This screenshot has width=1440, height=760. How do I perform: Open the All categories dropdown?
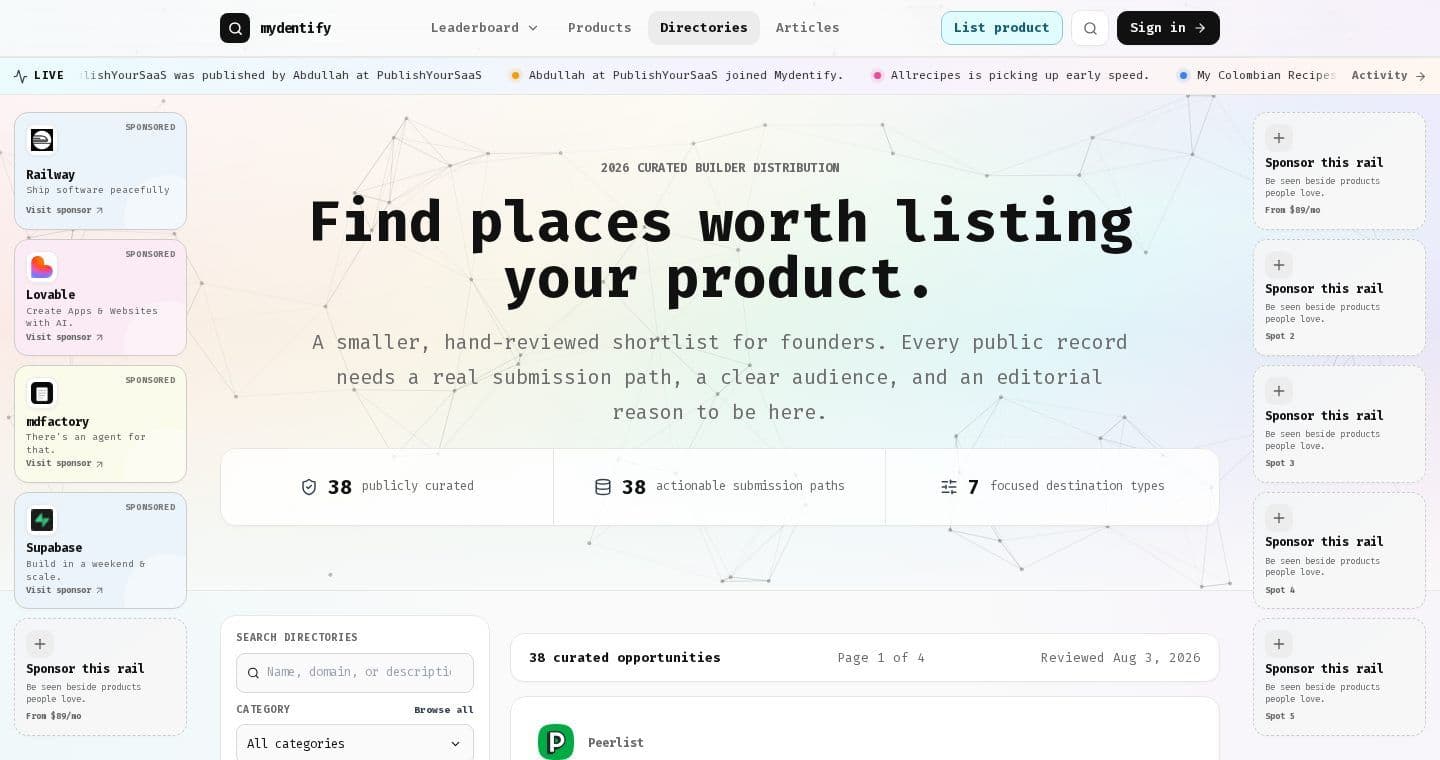pyautogui.click(x=355, y=743)
